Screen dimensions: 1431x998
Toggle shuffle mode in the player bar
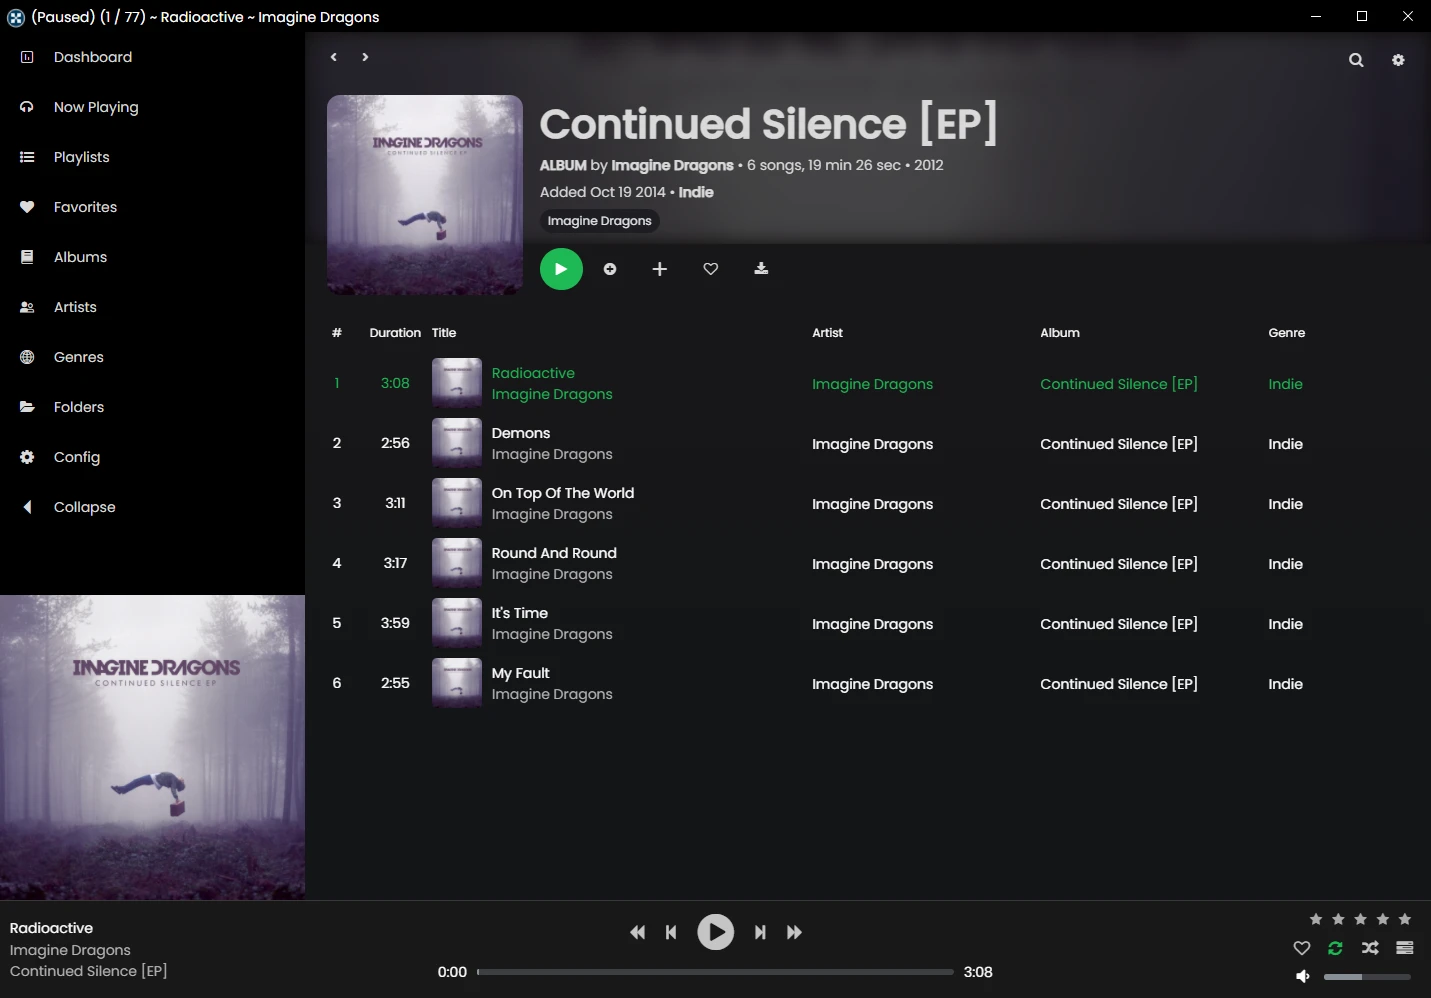tap(1370, 948)
